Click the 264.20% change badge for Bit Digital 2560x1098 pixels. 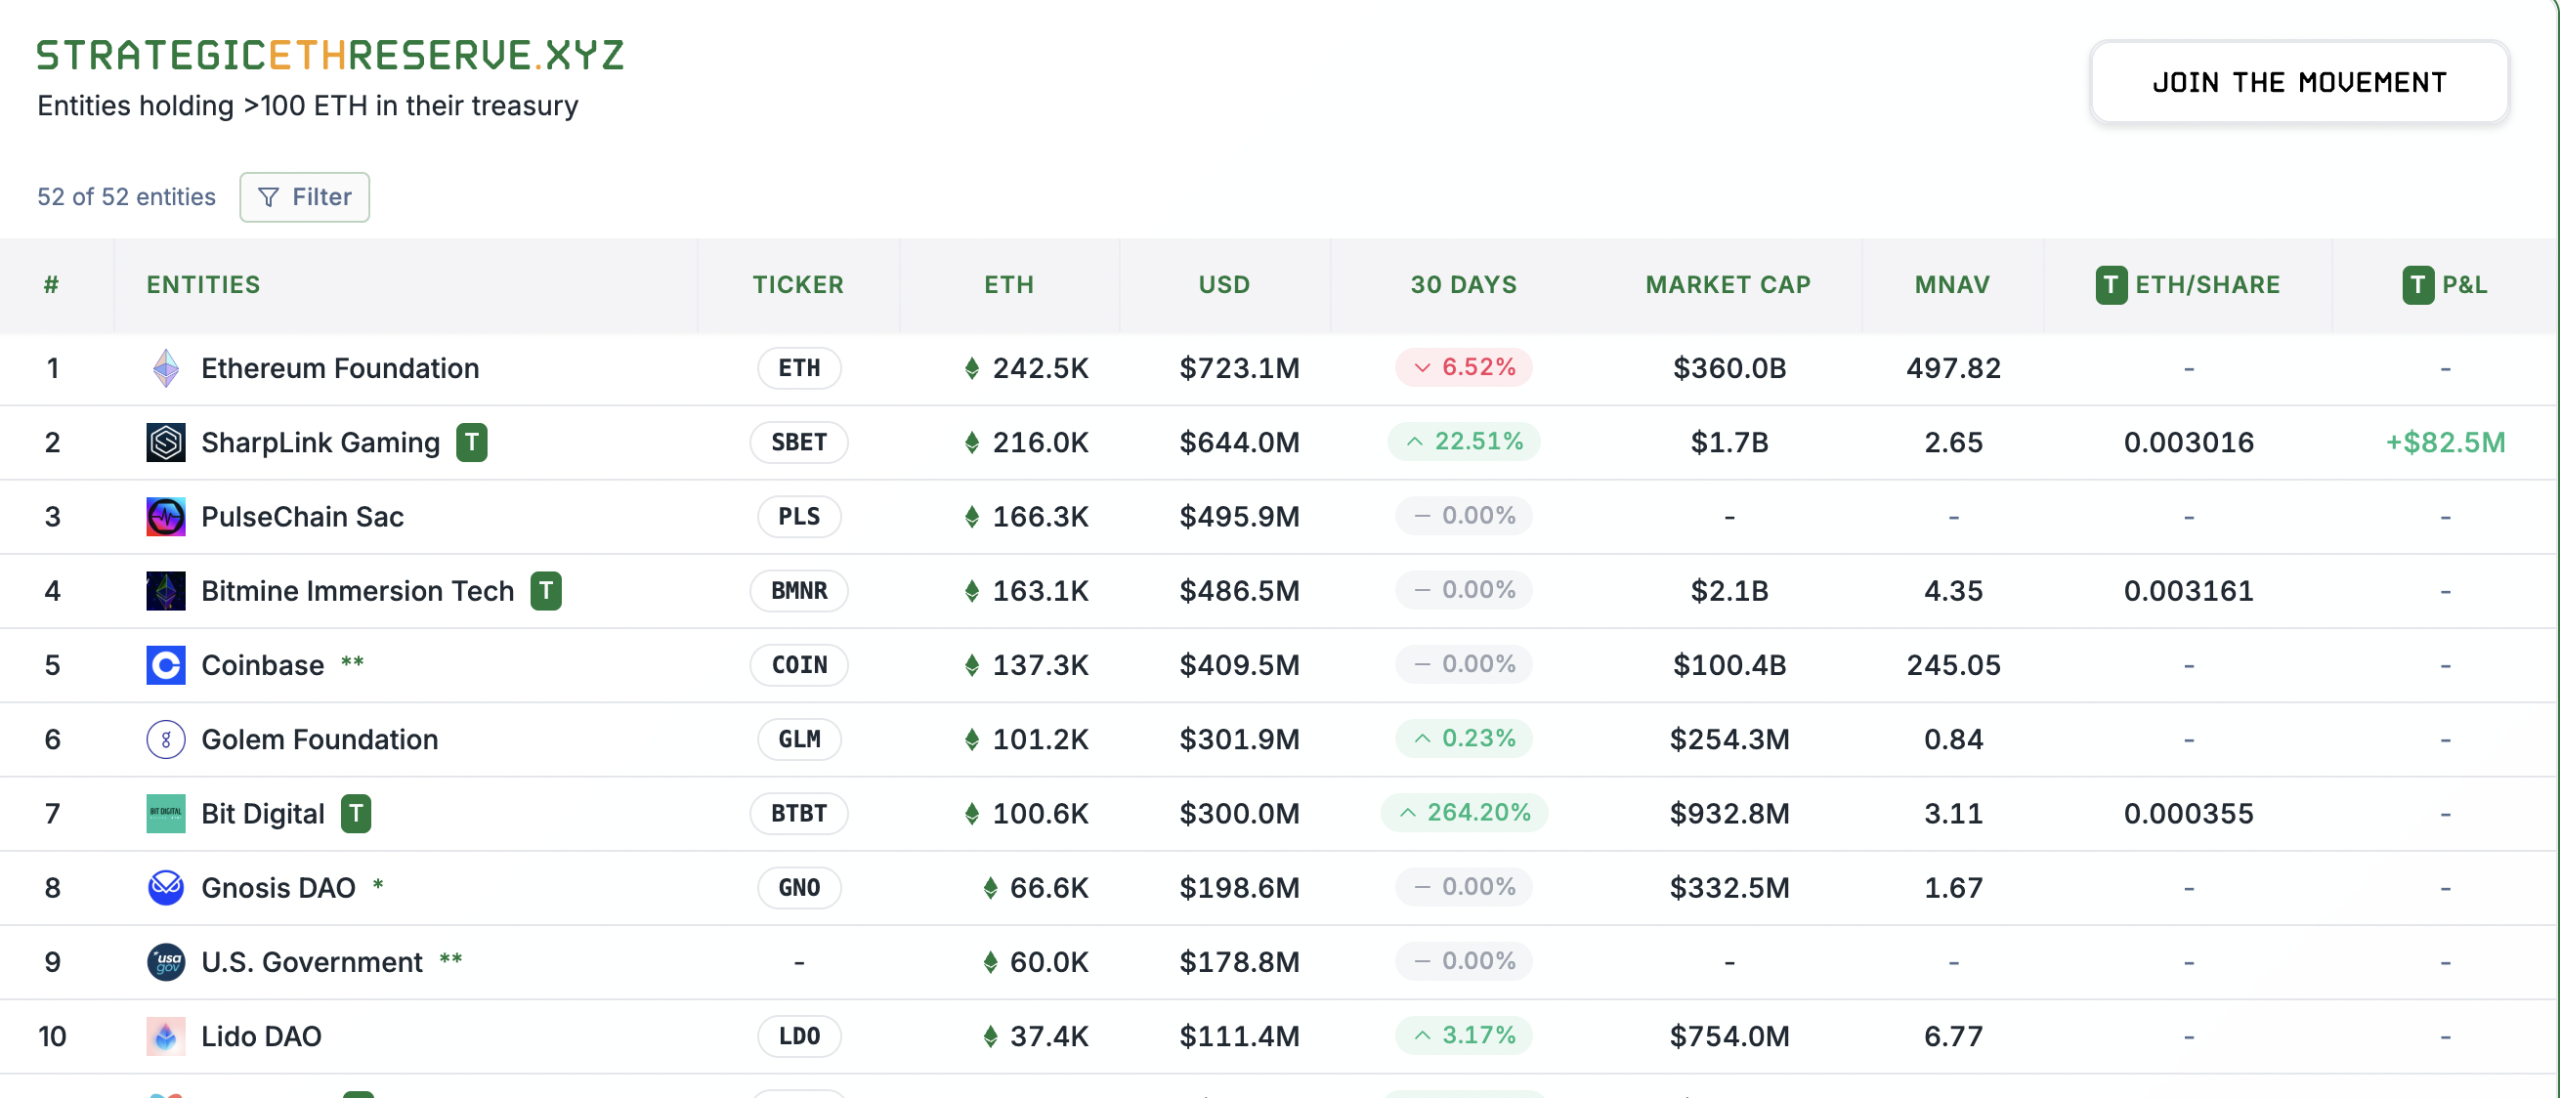(1464, 813)
